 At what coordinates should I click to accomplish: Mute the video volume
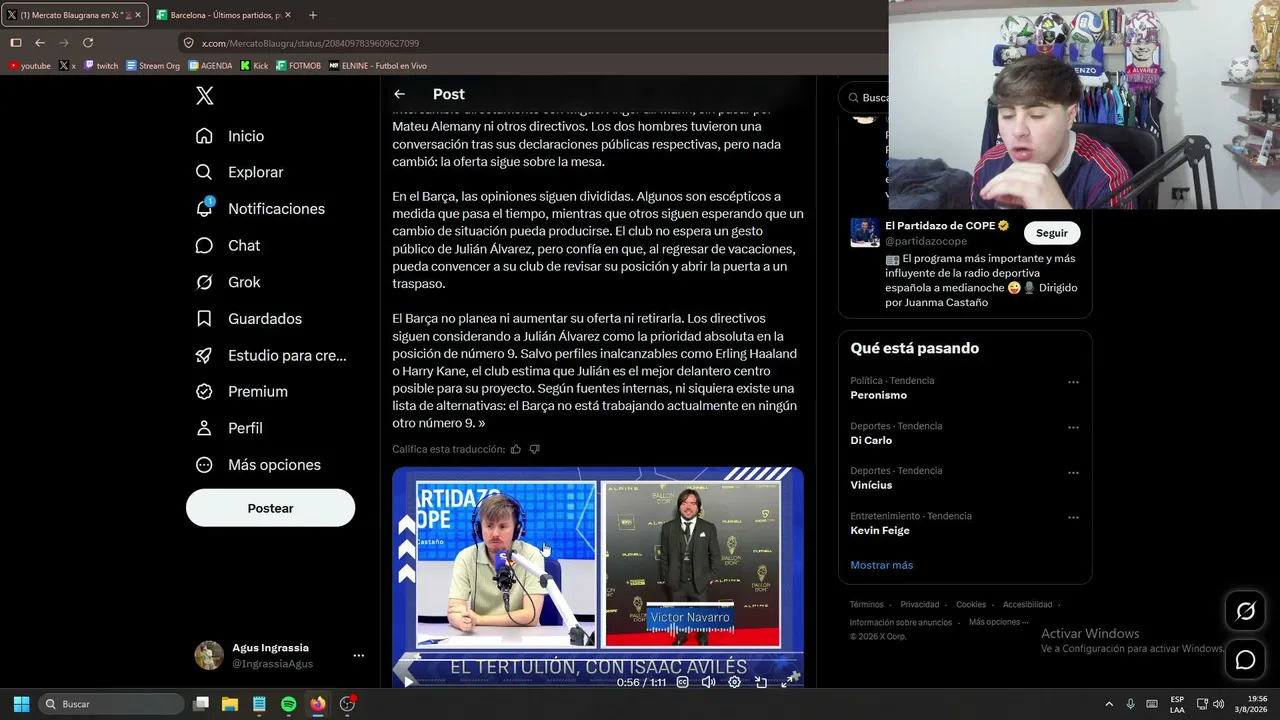tap(708, 682)
